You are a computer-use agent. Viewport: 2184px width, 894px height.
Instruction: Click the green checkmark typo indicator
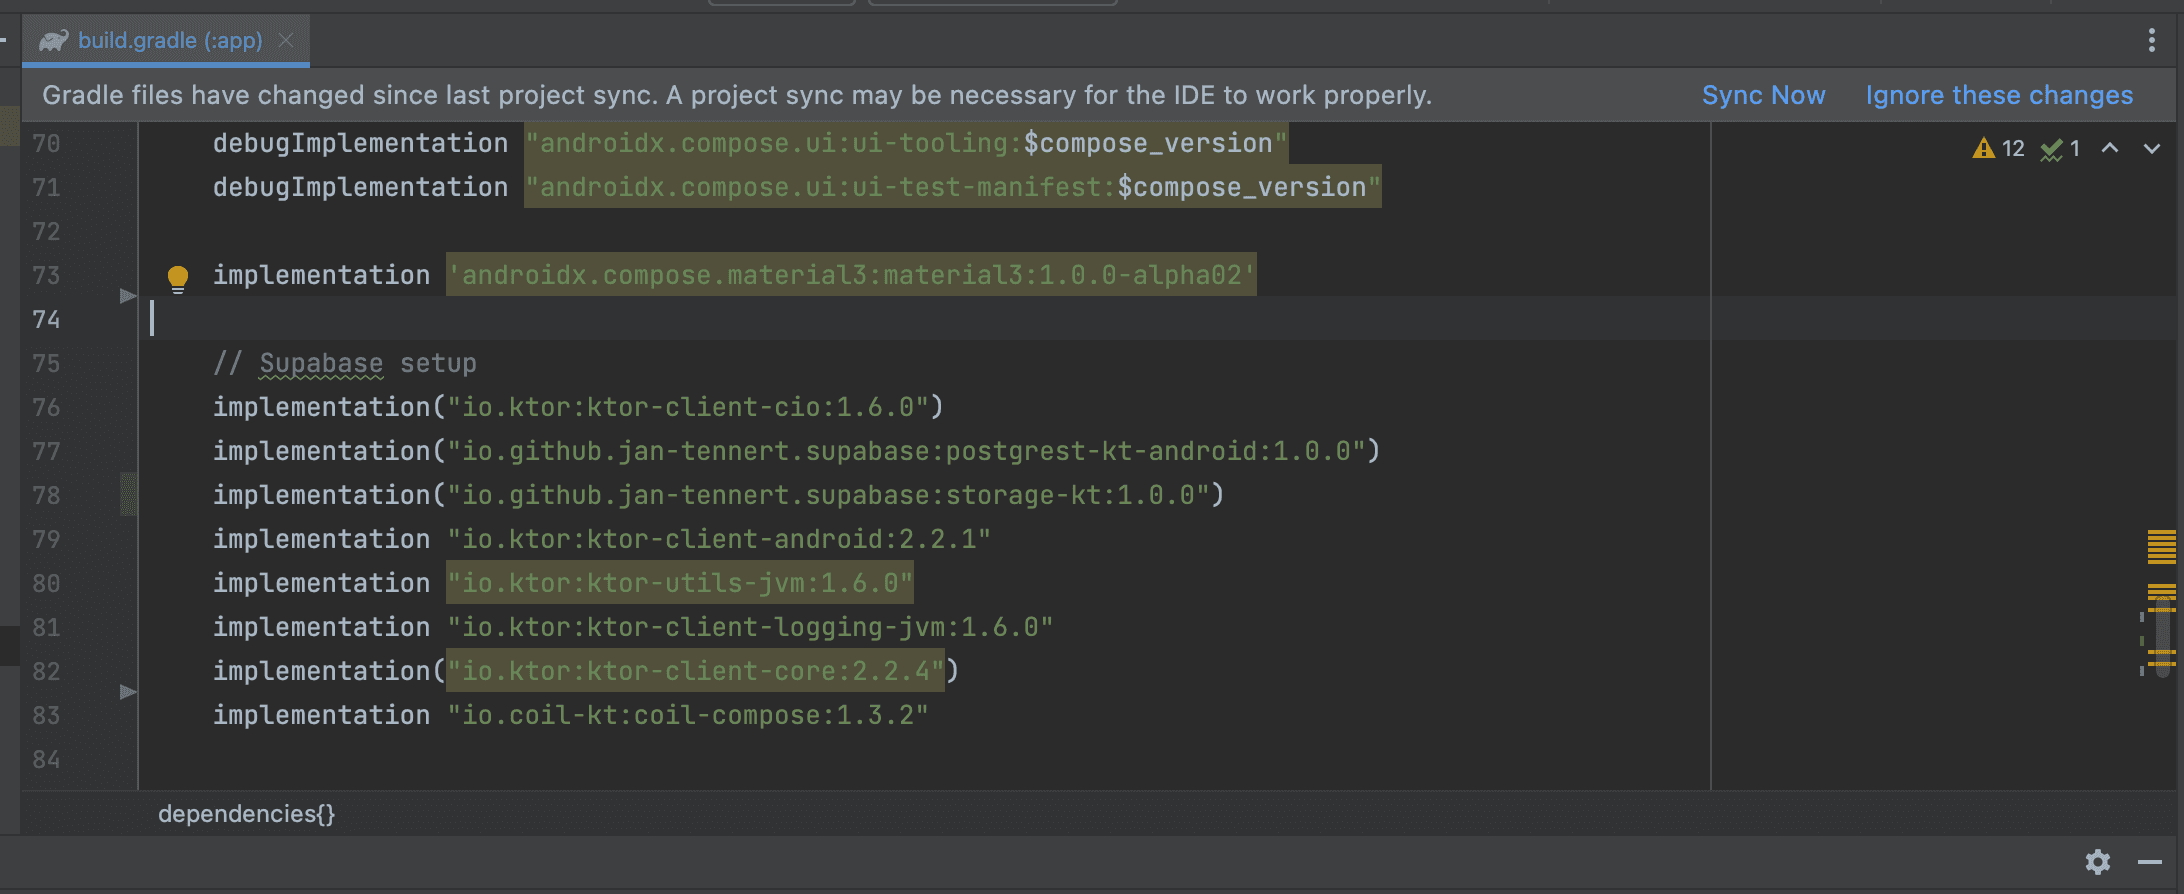pos(2052,149)
